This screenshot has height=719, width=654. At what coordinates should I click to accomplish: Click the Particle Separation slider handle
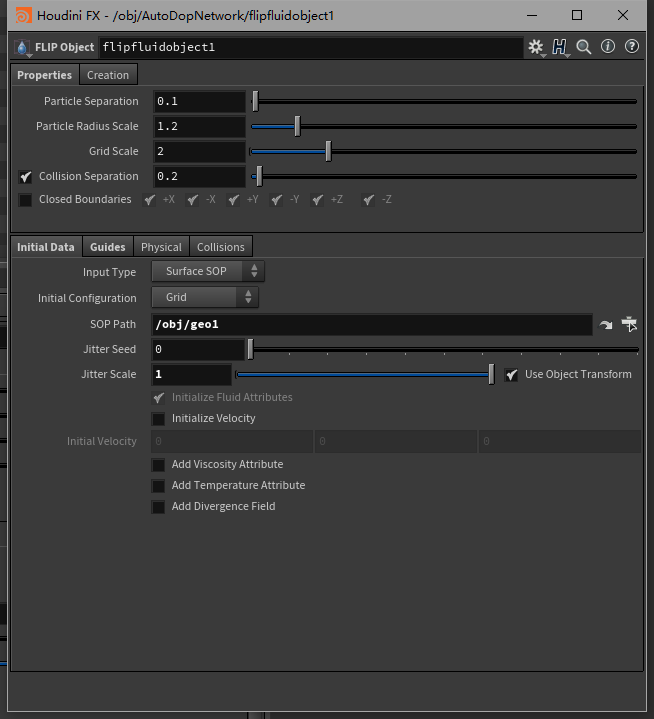click(255, 101)
